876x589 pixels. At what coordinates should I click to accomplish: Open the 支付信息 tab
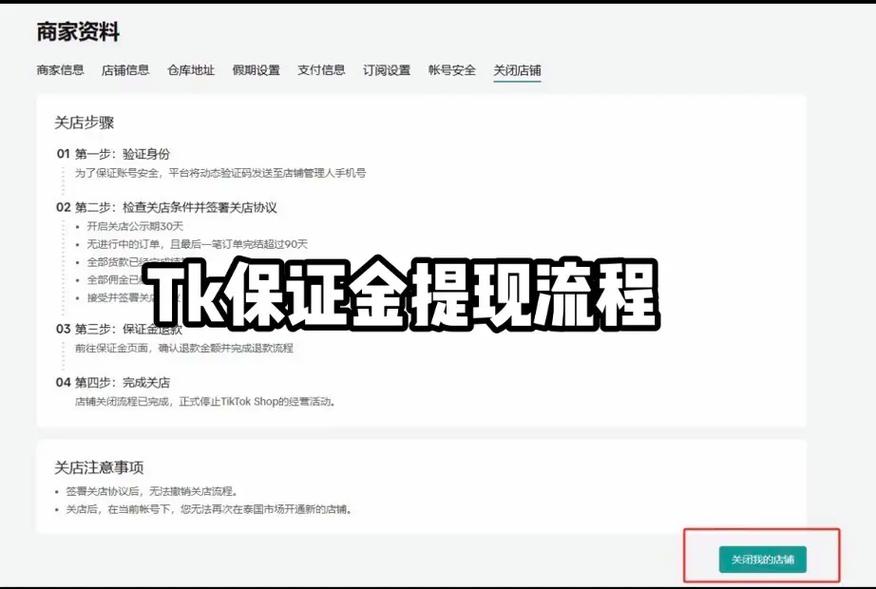pos(318,70)
